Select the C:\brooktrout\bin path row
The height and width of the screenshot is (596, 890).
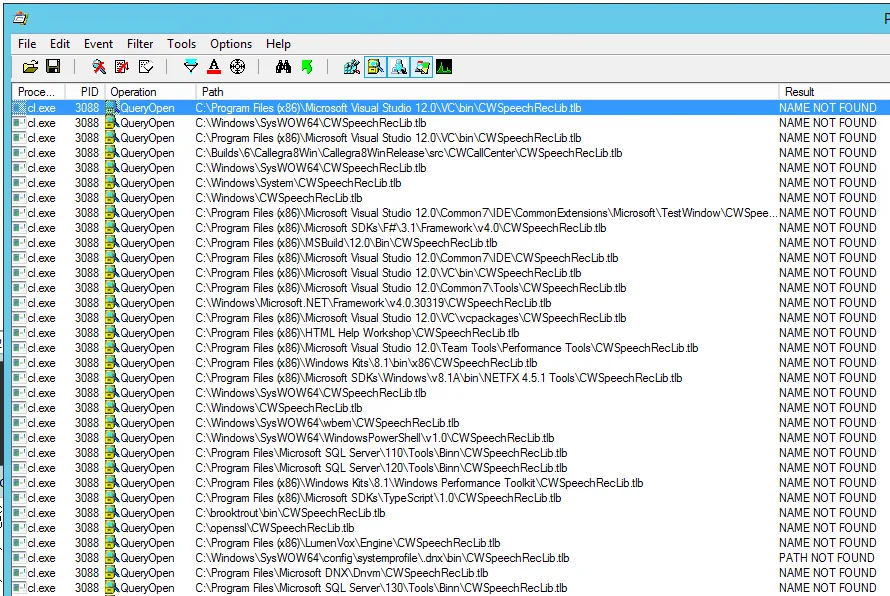coord(451,513)
